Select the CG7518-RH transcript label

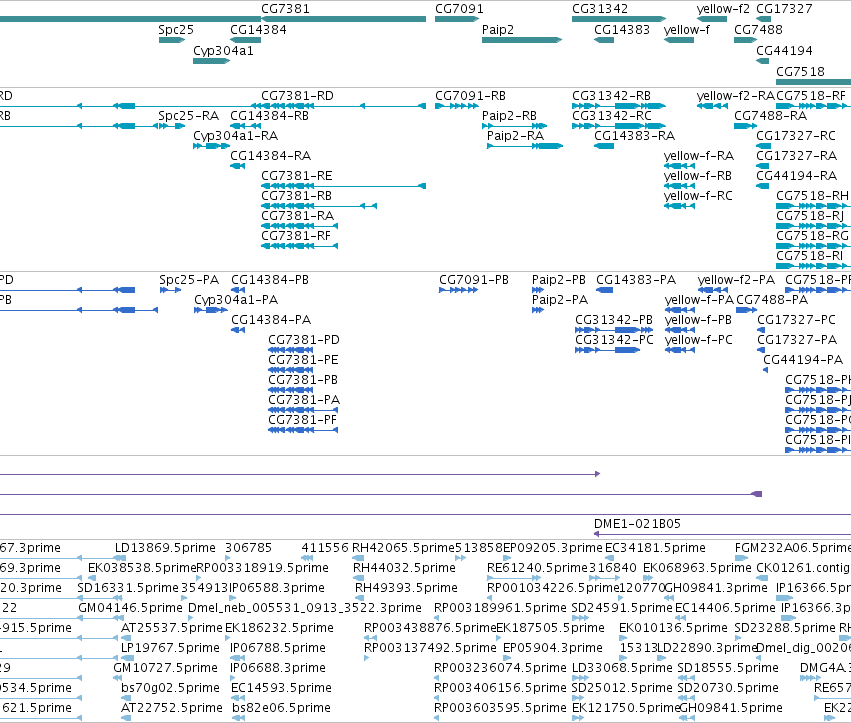point(812,195)
